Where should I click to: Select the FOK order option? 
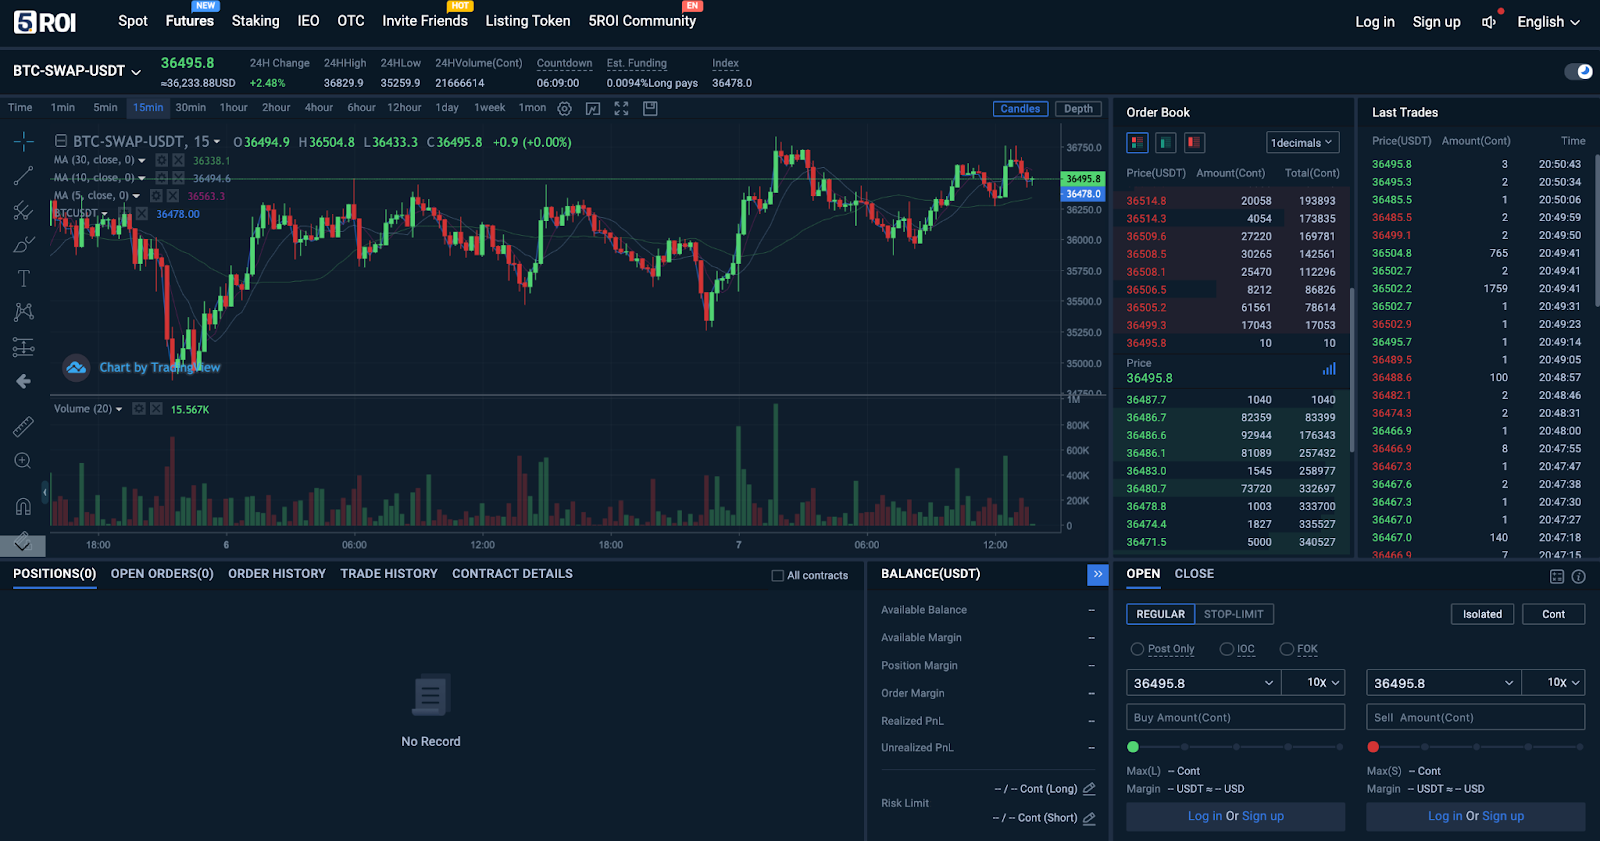[1287, 649]
